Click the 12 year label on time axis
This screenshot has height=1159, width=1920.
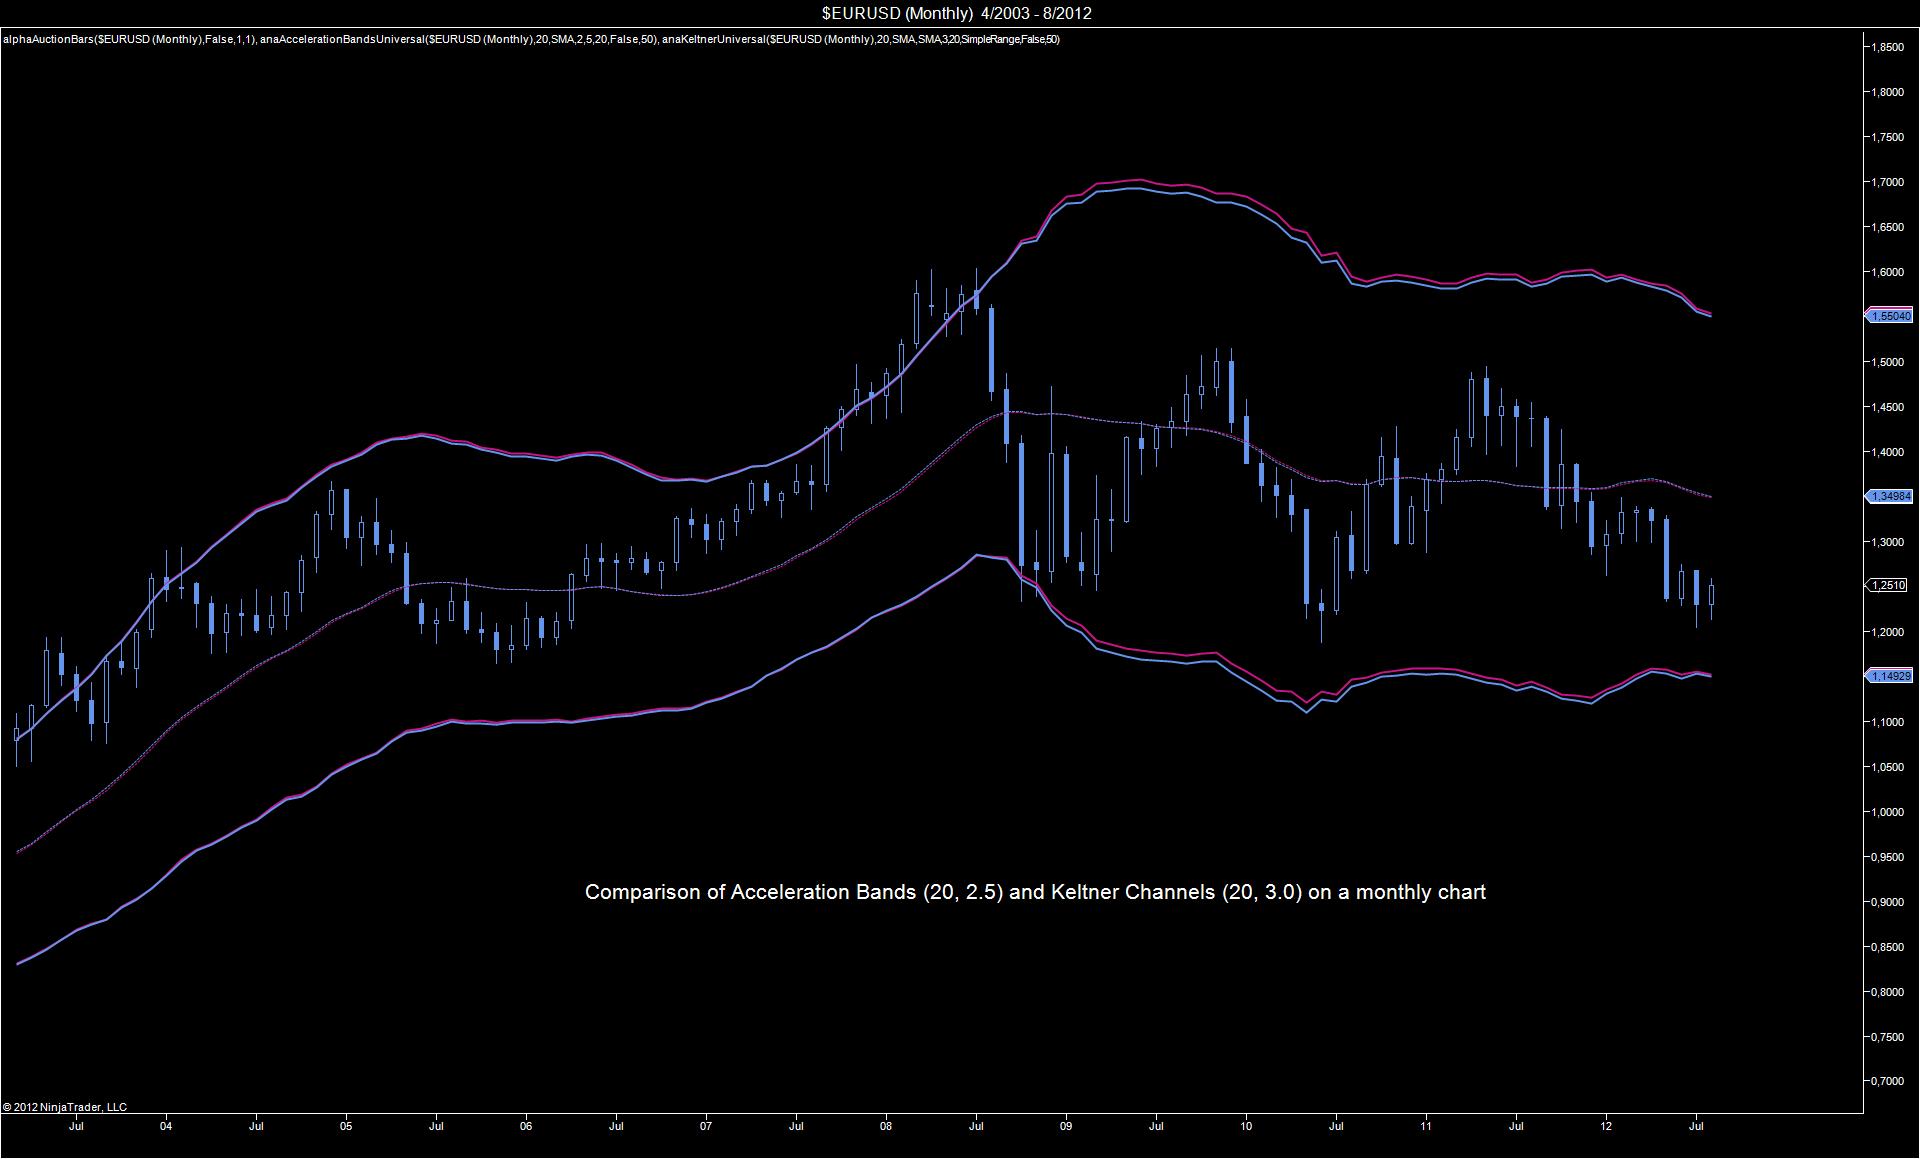1606,1126
